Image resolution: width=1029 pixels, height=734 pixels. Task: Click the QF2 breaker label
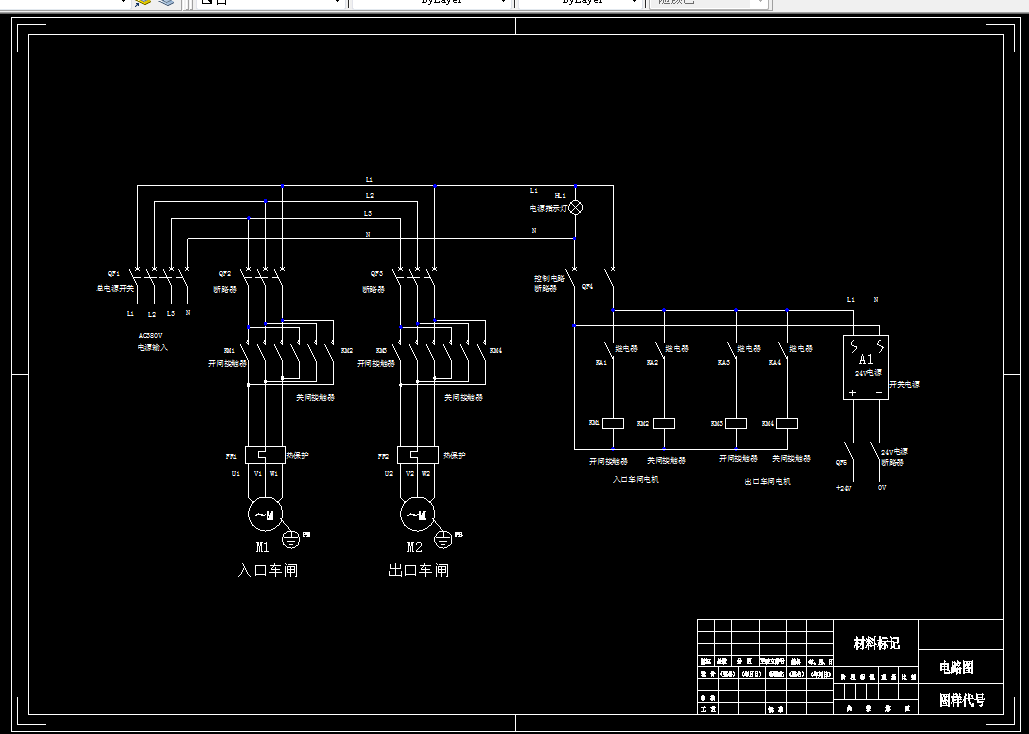pyautogui.click(x=225, y=274)
